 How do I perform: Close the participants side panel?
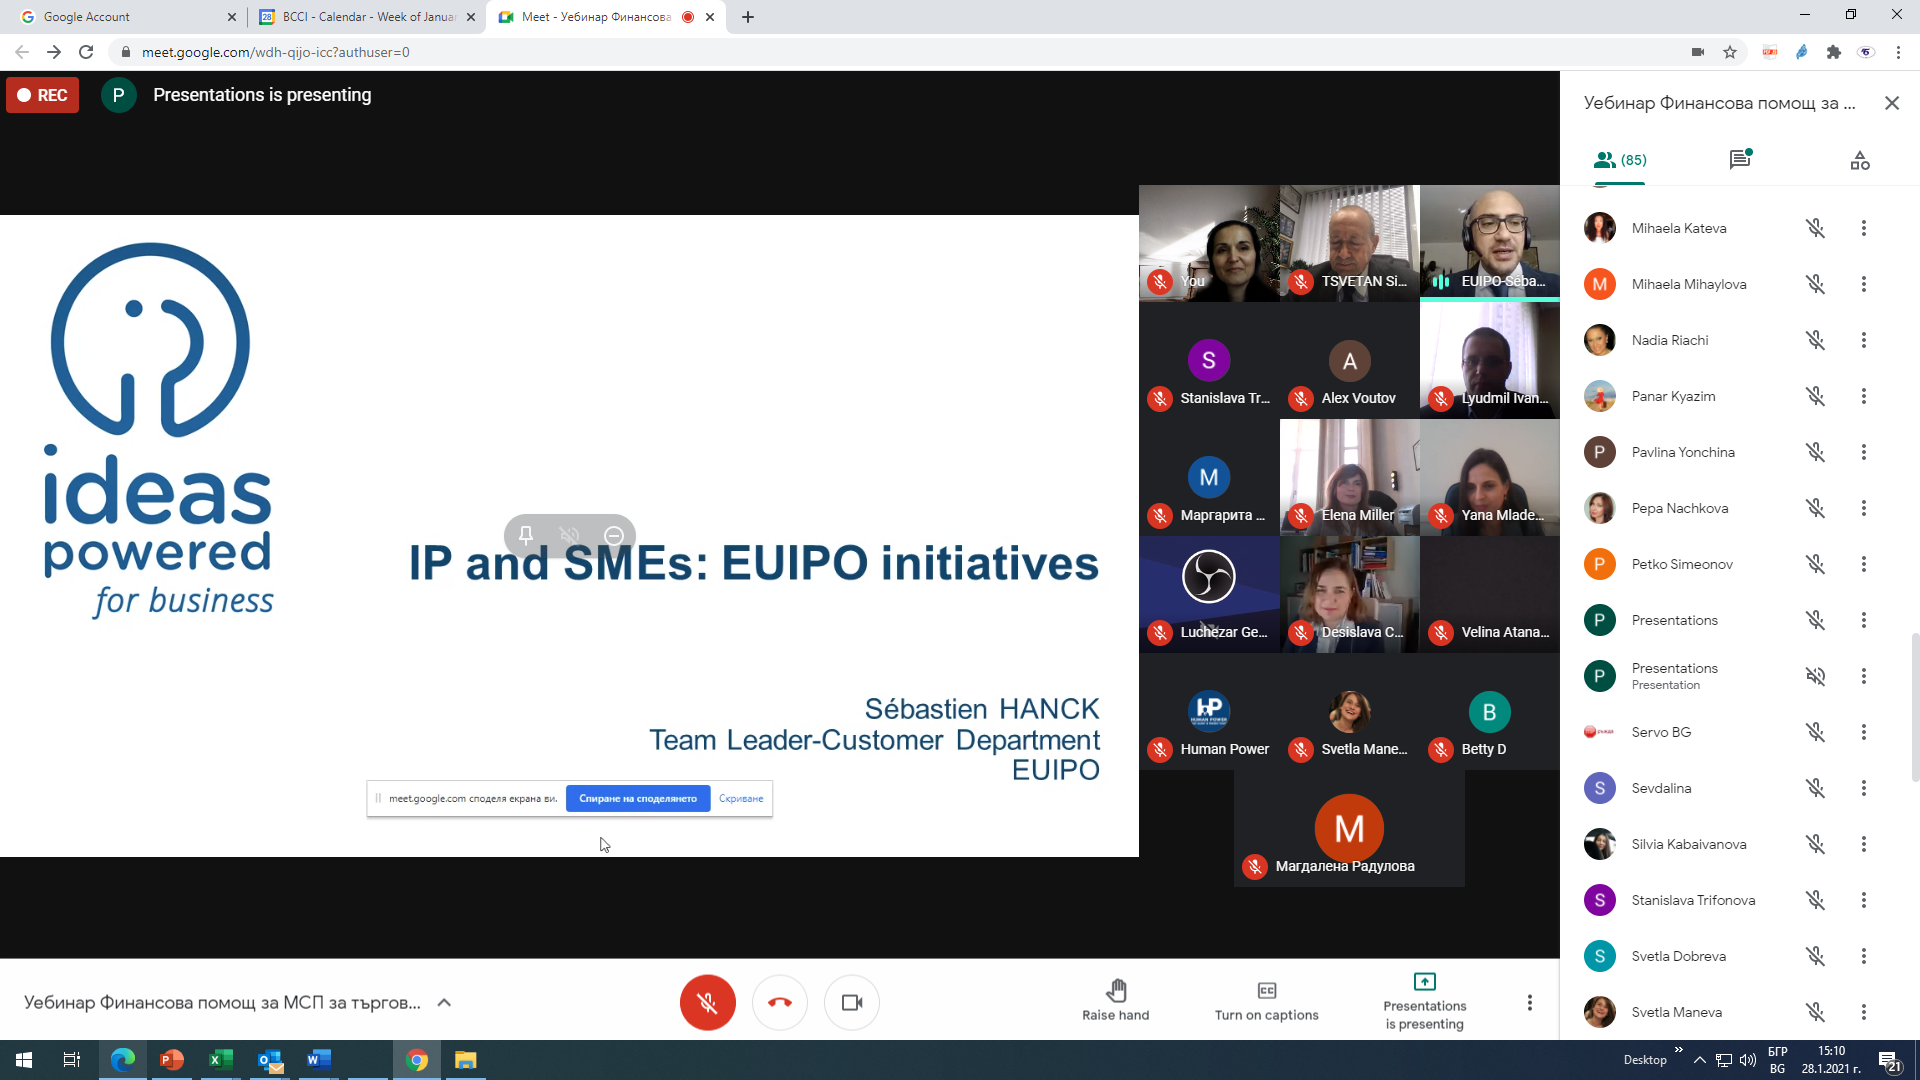1892,103
